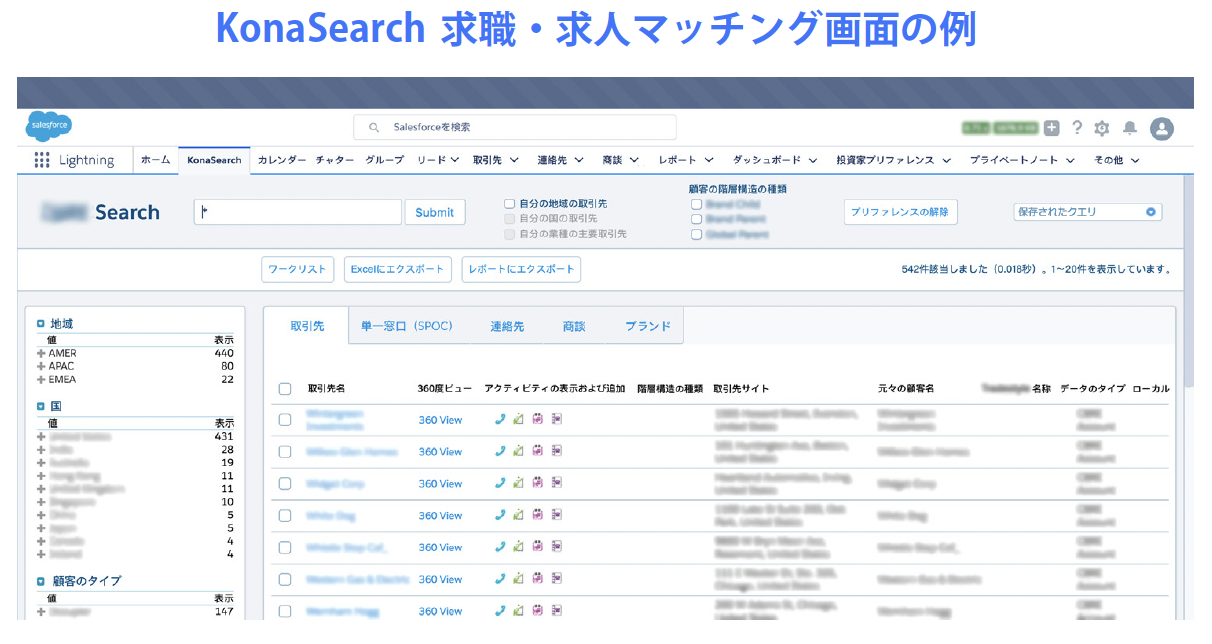Open the setup gear icon
The image size is (1212, 644).
point(1102,128)
